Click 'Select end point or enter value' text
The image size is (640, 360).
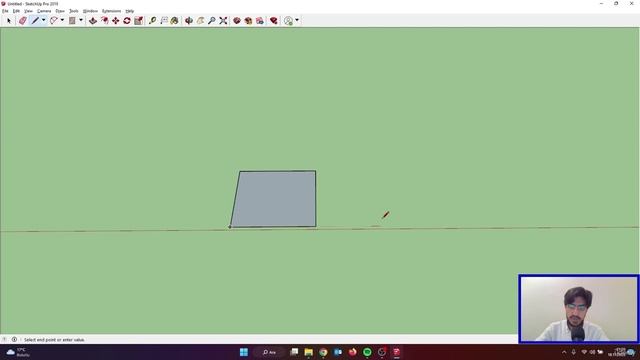tap(54, 340)
